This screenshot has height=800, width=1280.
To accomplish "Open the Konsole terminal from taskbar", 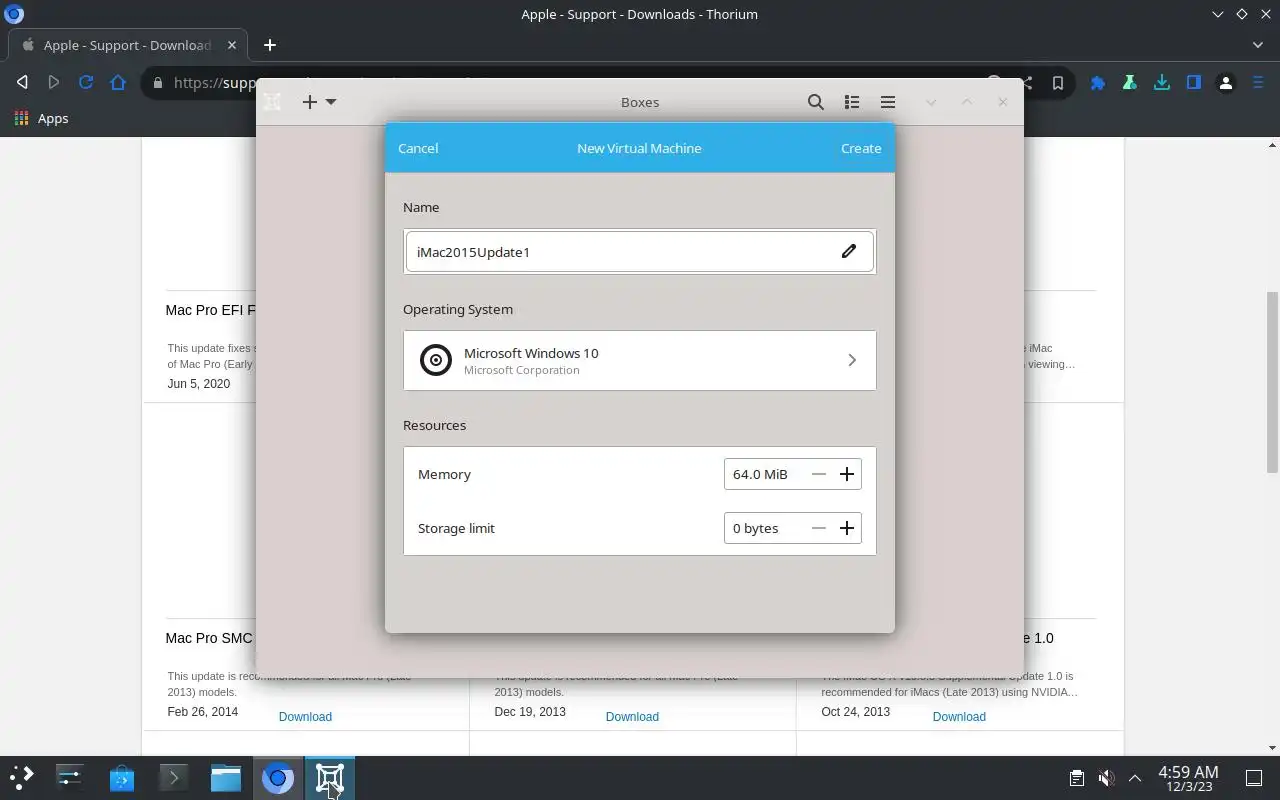I will click(x=174, y=777).
